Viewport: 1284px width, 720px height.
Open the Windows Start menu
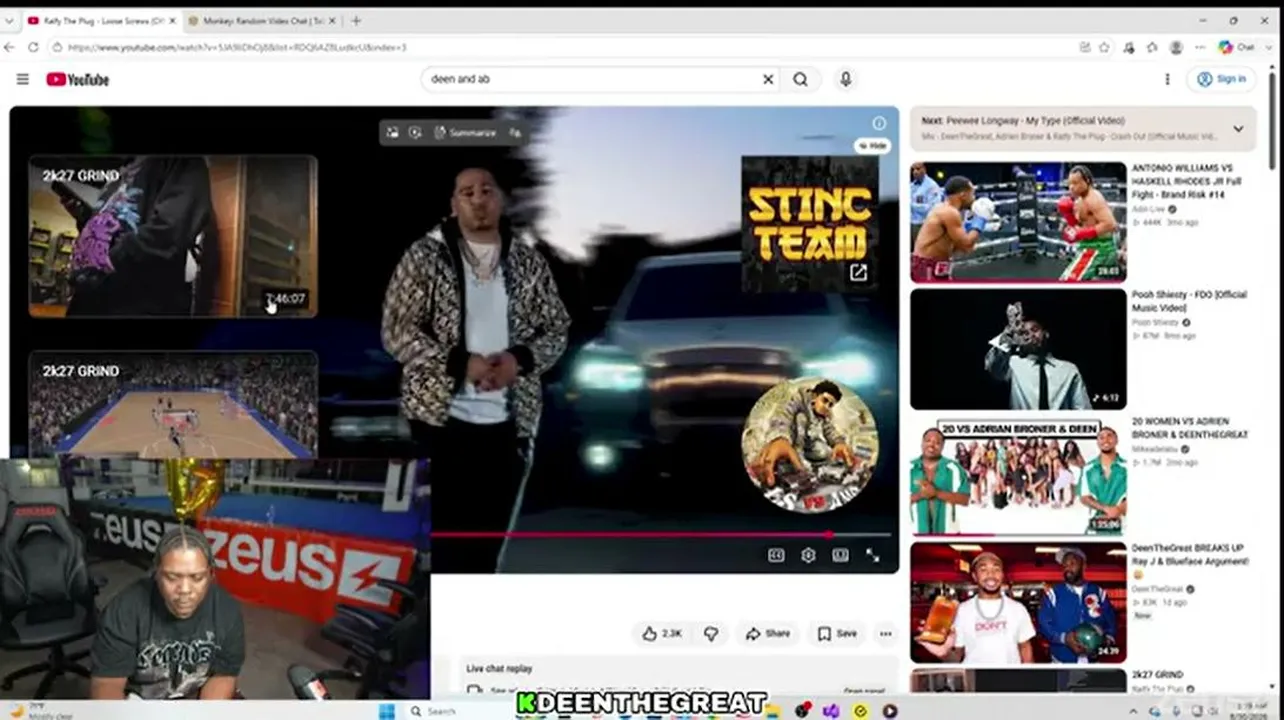click(x=387, y=711)
